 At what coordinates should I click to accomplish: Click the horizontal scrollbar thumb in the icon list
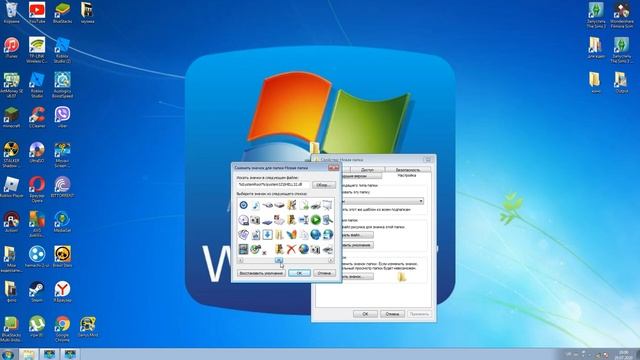[279, 260]
